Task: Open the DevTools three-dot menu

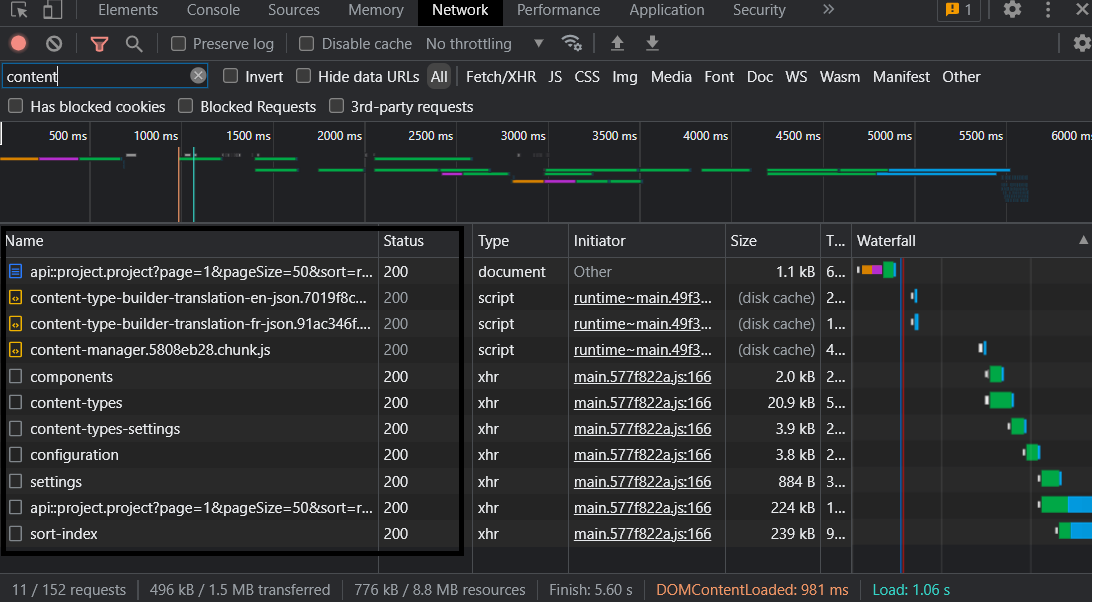Action: [1046, 10]
